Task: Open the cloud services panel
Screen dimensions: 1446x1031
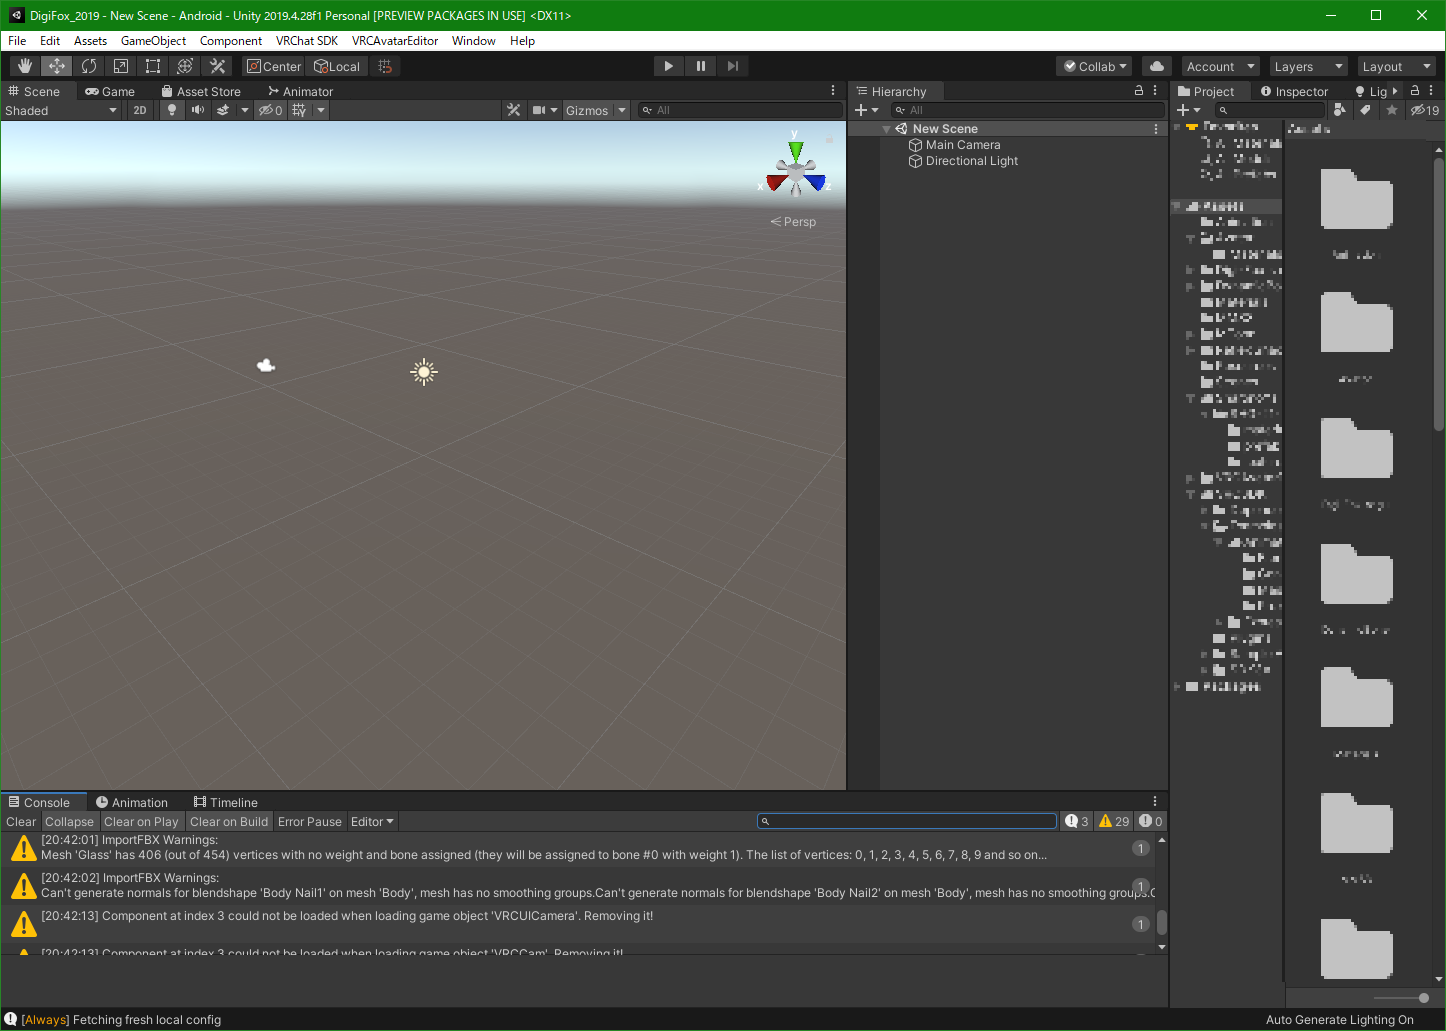Action: point(1157,66)
